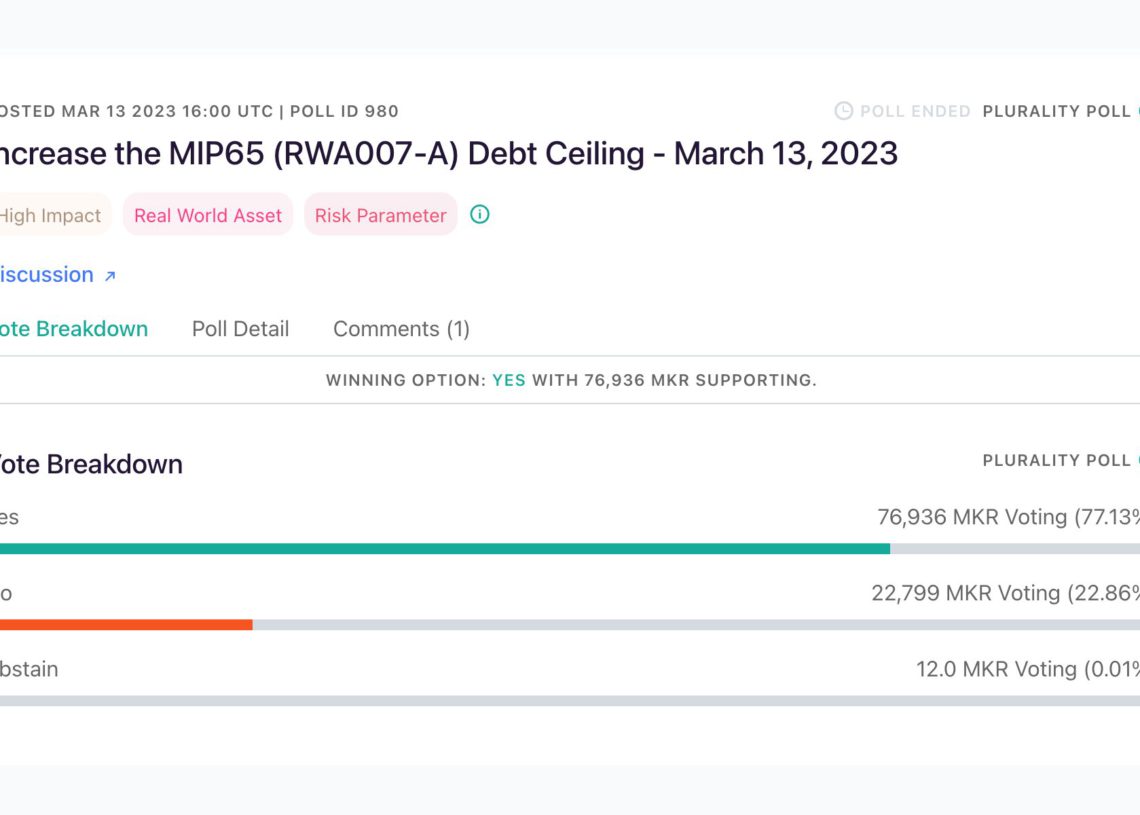Viewport: 1140px width, 815px height.
Task: Click the green info icon after the tags
Action: tap(480, 215)
